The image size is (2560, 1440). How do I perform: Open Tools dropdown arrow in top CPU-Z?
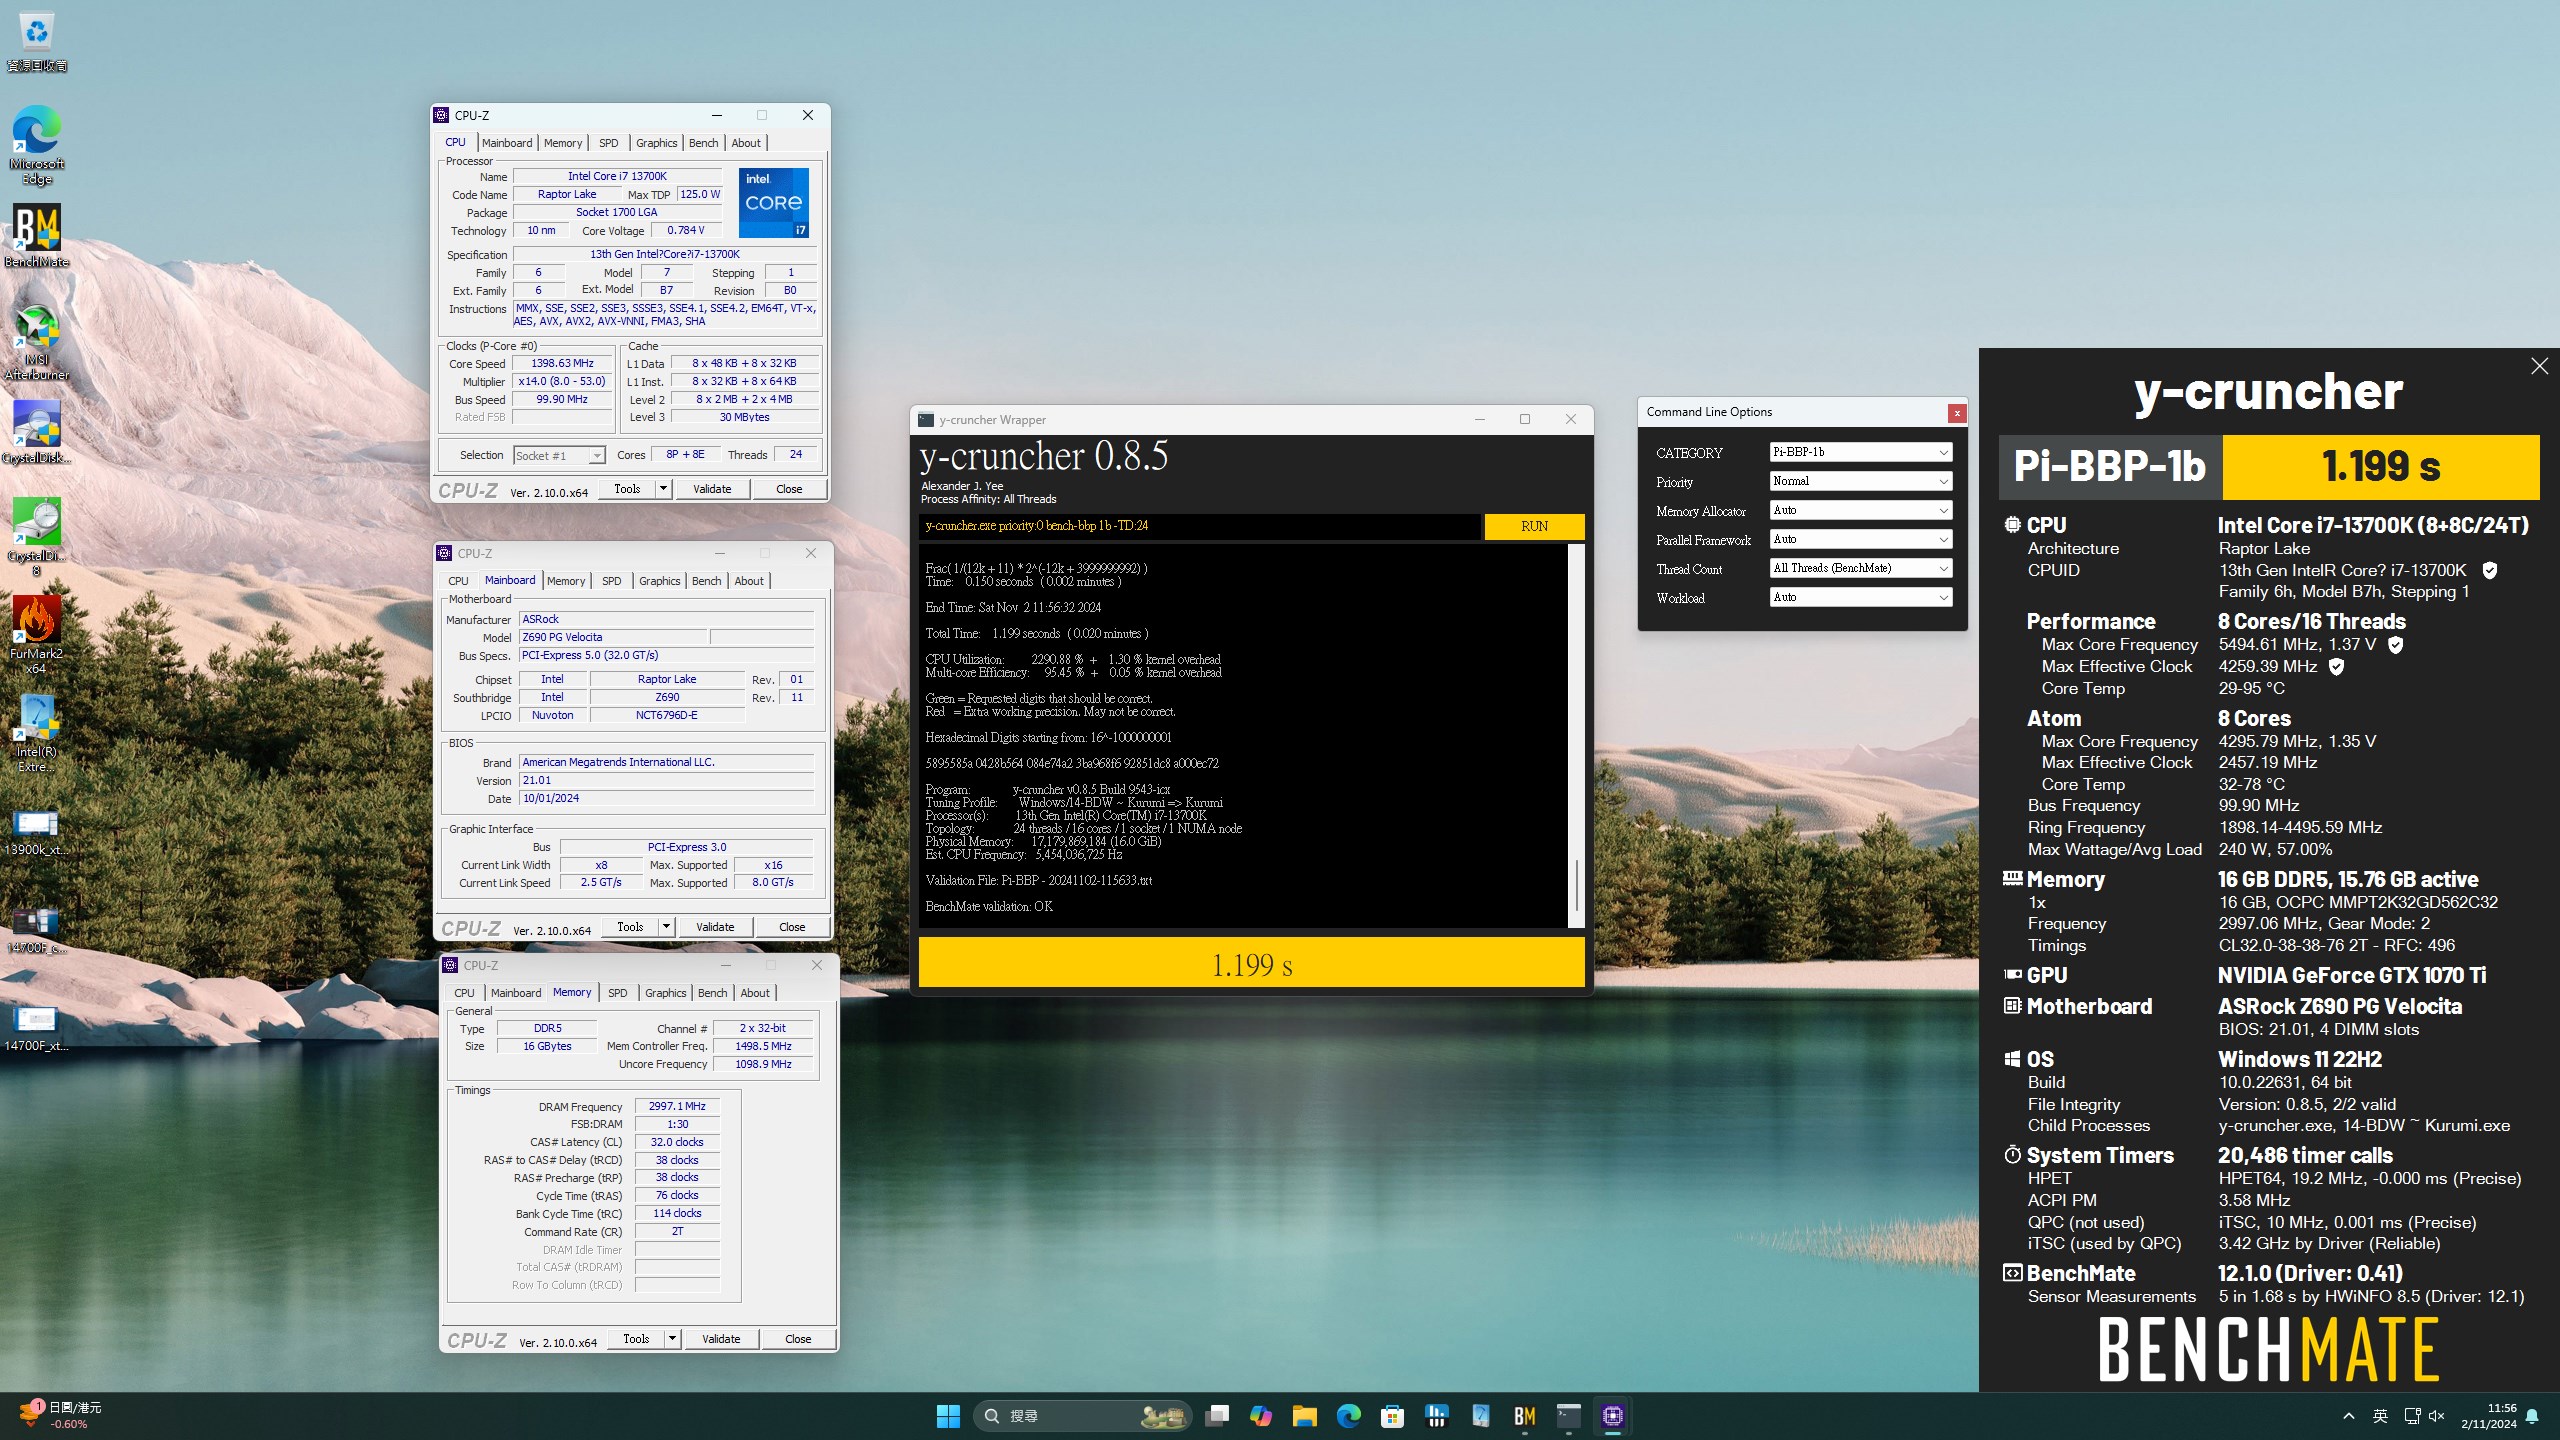pyautogui.click(x=663, y=489)
